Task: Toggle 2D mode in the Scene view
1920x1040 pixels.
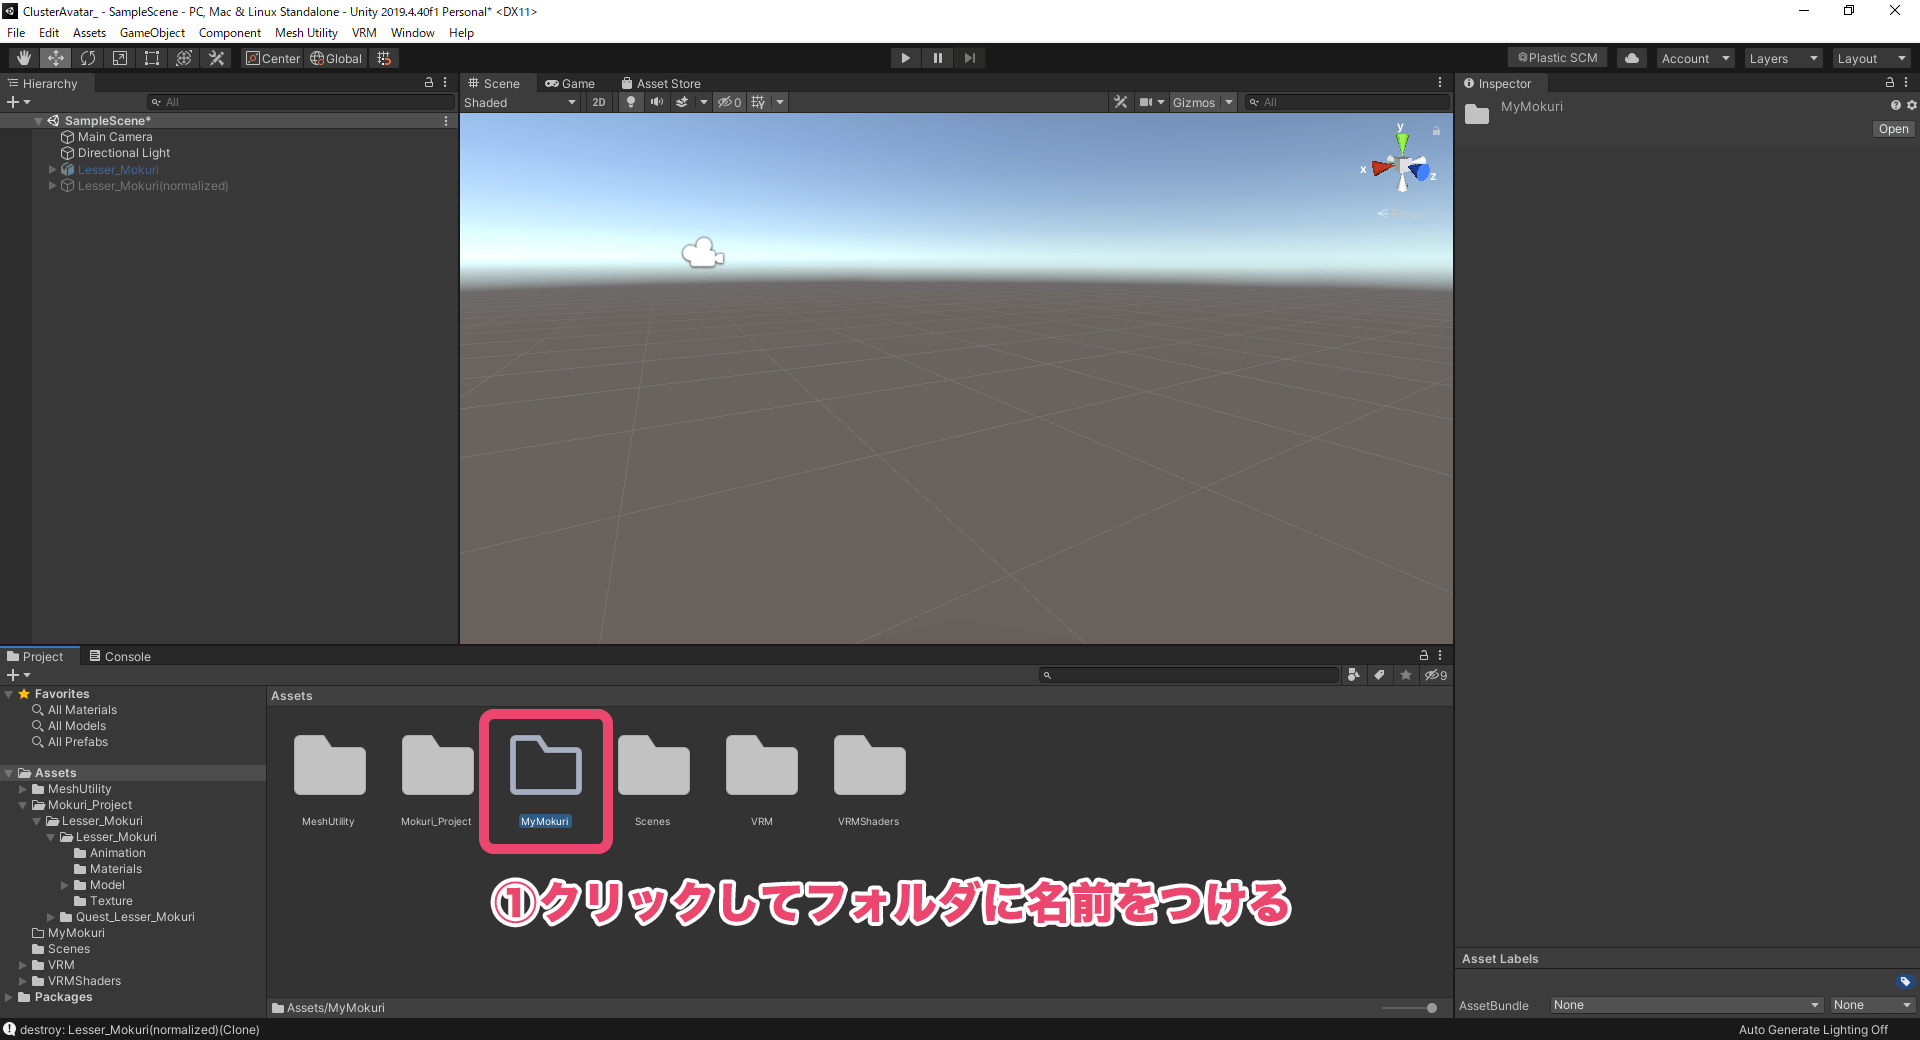Action: tap(598, 102)
